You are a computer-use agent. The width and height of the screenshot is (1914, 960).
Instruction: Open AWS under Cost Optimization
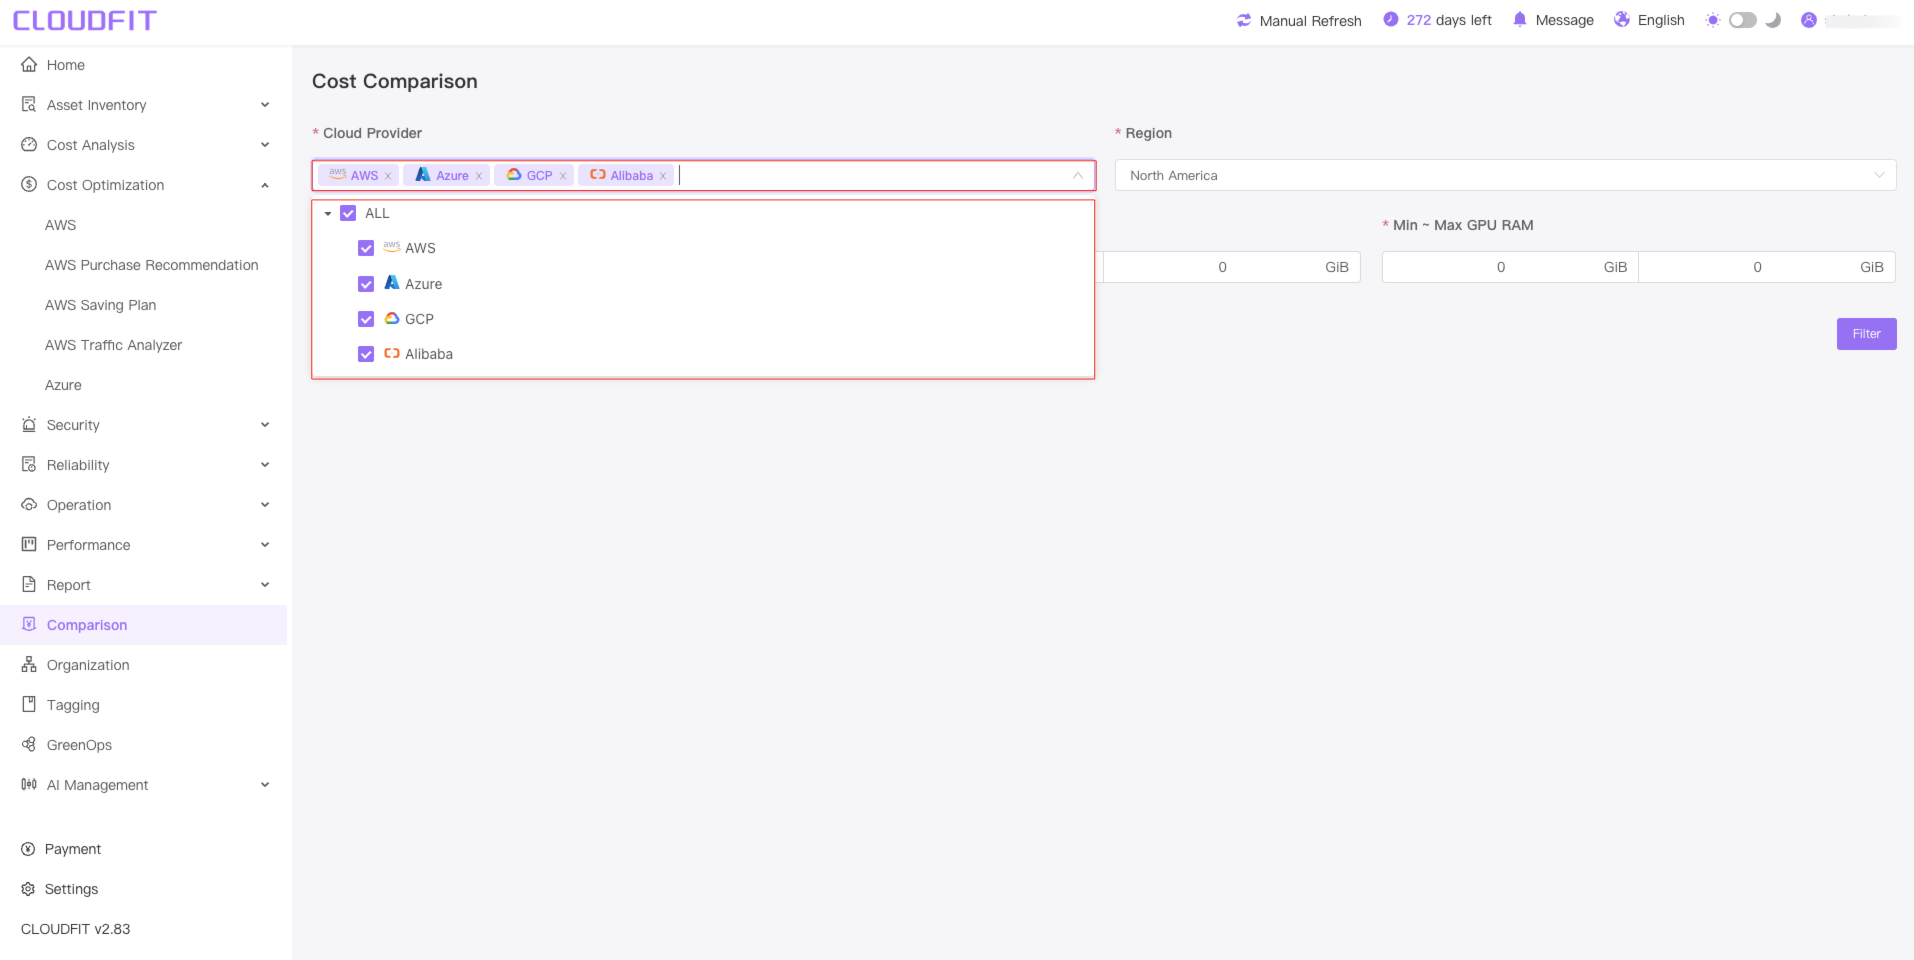(x=61, y=225)
